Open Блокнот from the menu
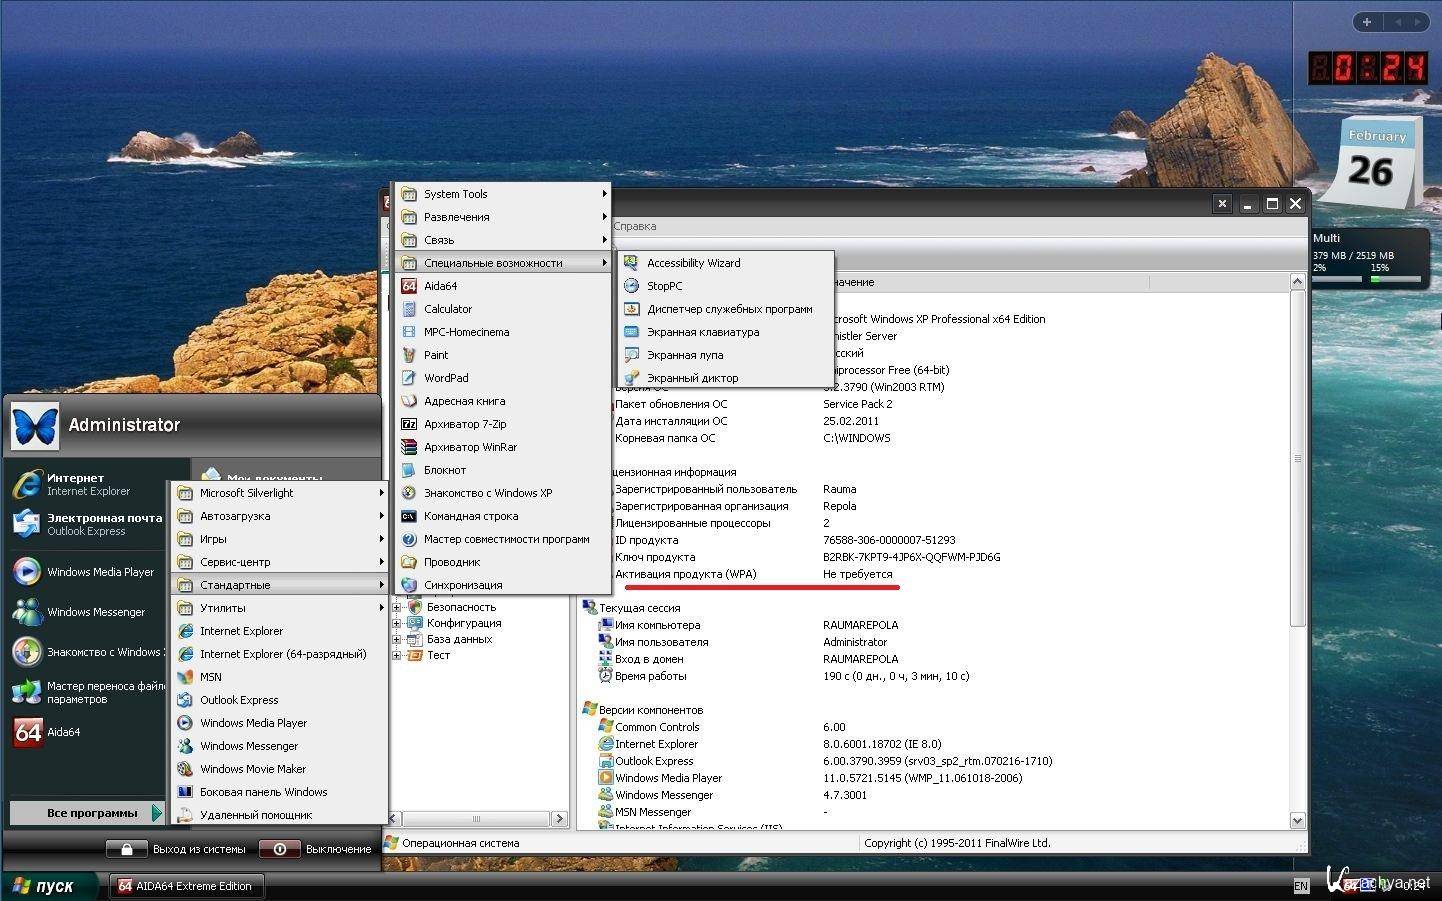1442x901 pixels. click(x=502, y=470)
